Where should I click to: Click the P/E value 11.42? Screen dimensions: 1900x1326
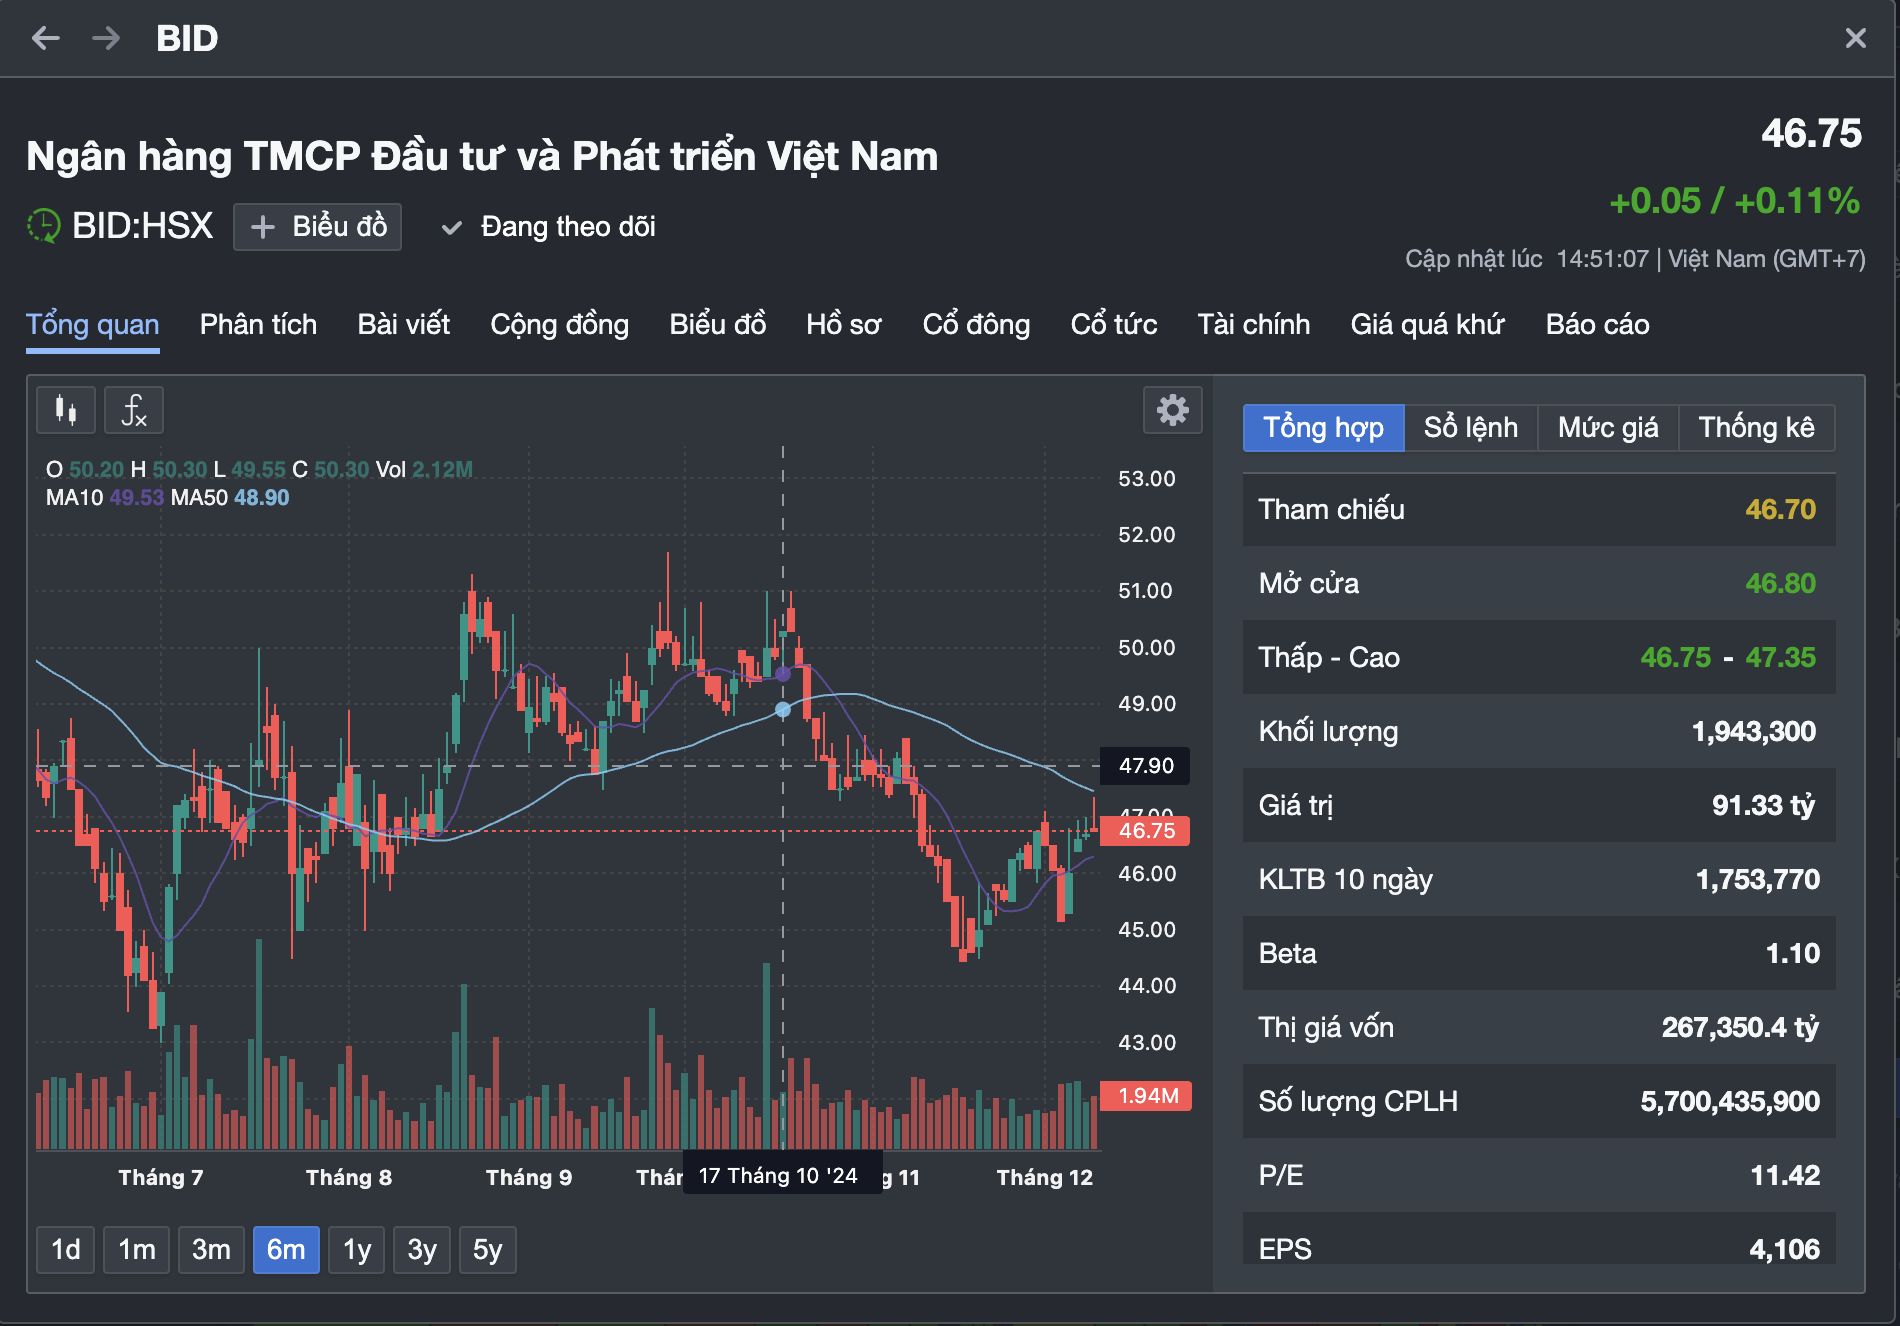pyautogui.click(x=1785, y=1176)
